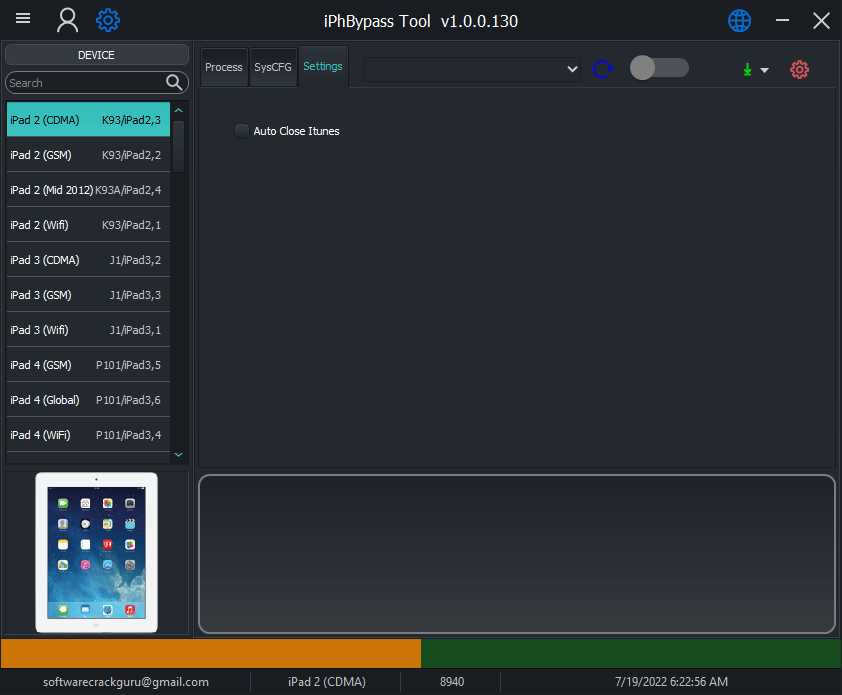Enable the Auto Close Itunes checkbox
The height and width of the screenshot is (695, 842).
tap(241, 130)
